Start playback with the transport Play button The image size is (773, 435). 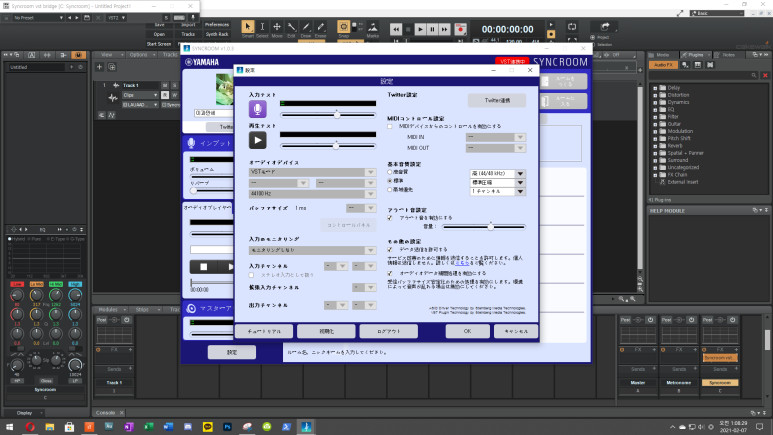420,30
